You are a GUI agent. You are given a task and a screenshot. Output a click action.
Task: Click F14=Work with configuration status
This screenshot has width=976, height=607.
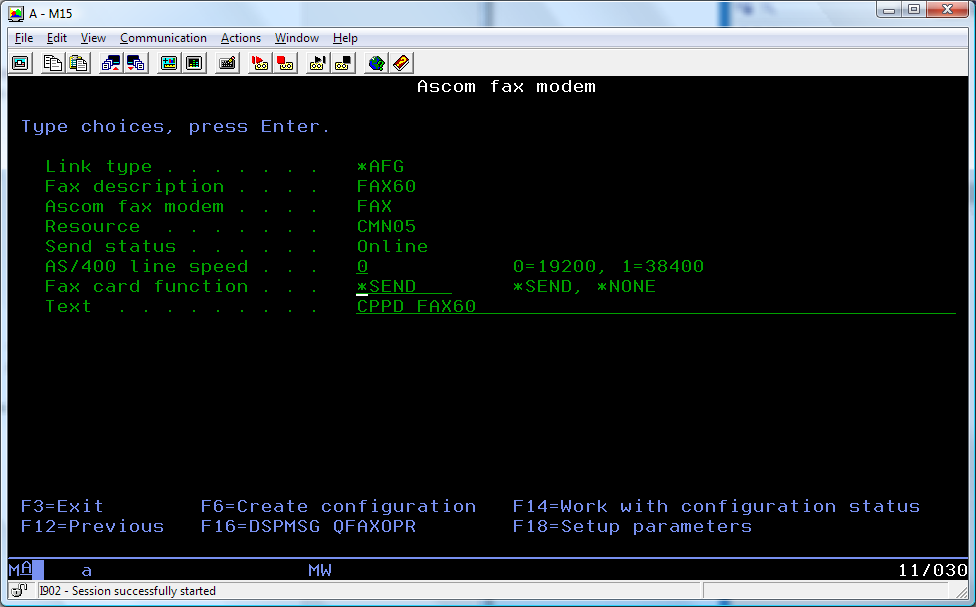click(x=716, y=506)
